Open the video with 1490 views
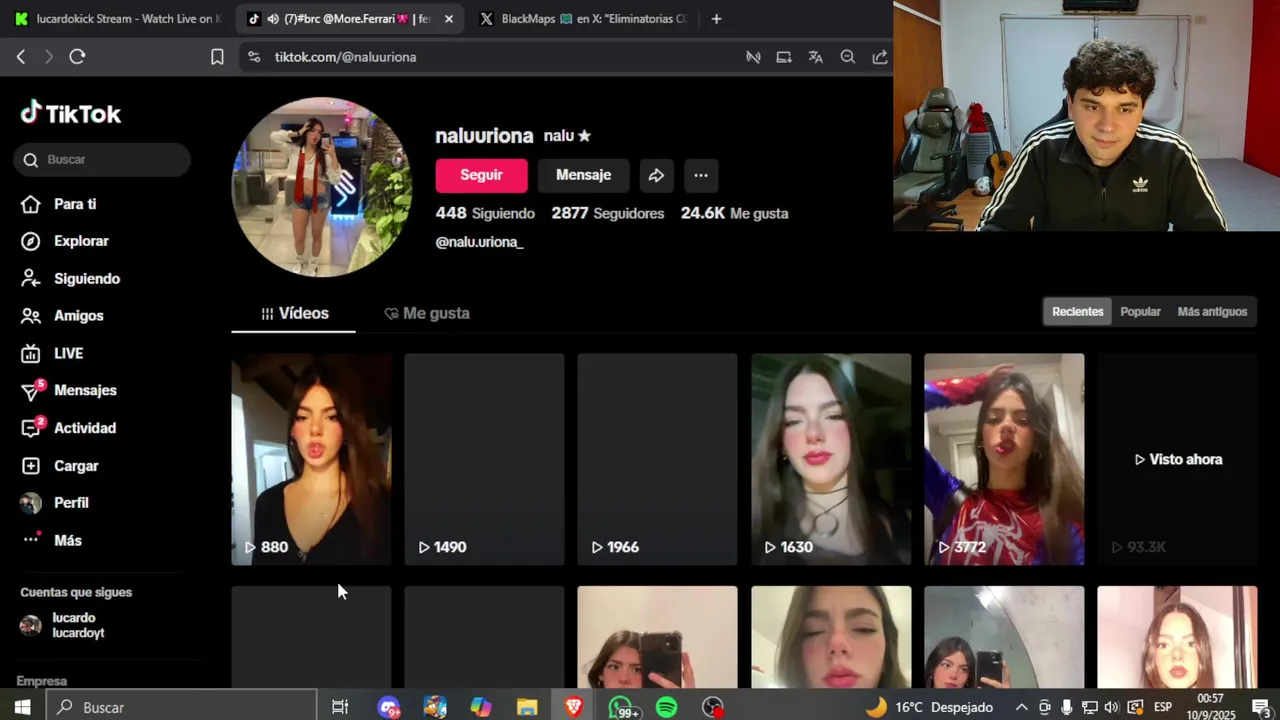The image size is (1280, 720). coord(484,459)
